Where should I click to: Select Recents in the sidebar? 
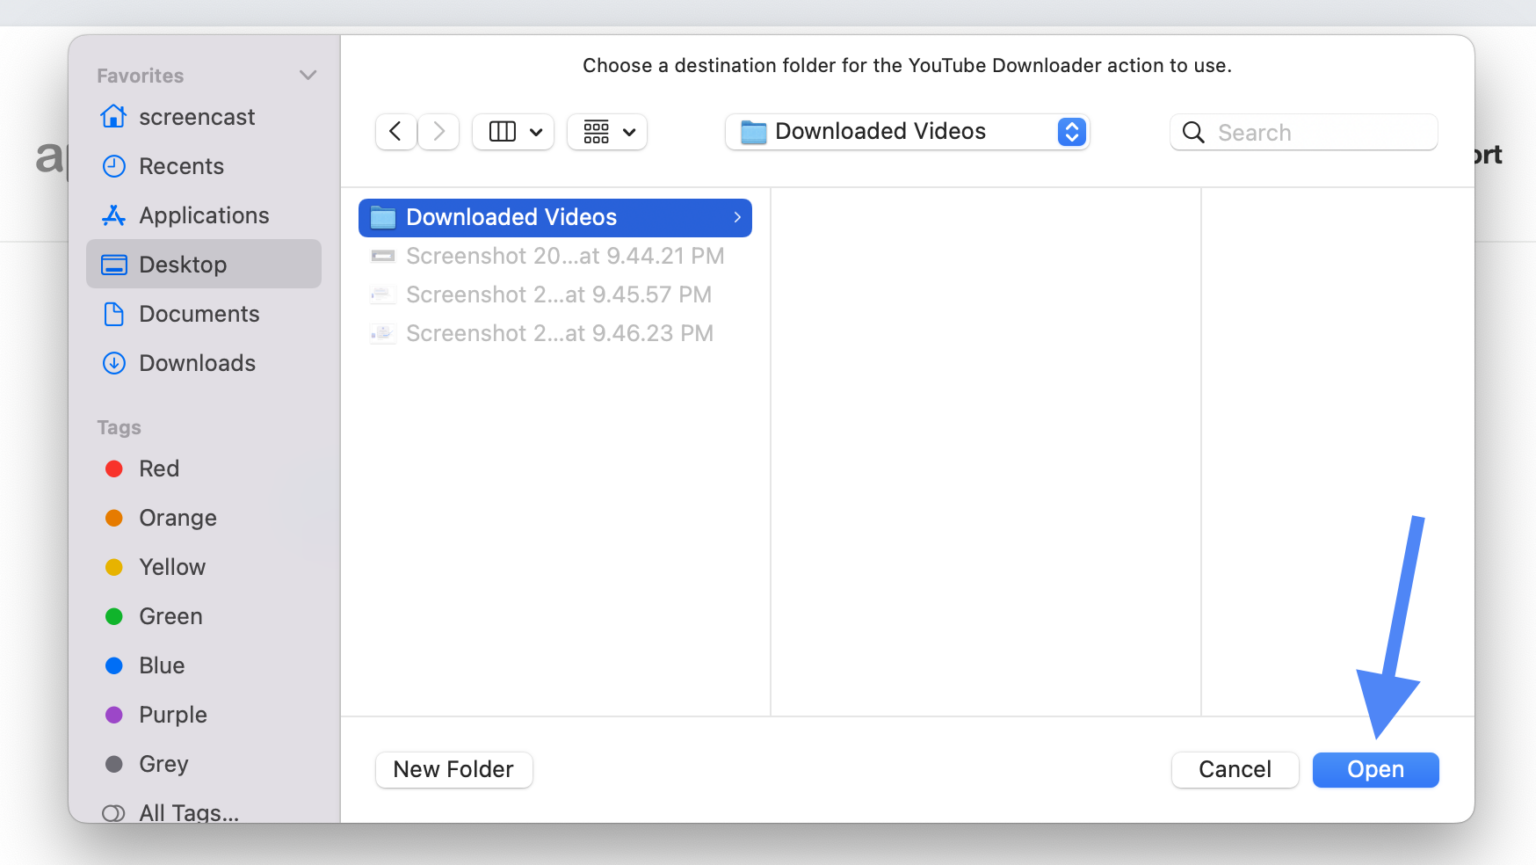[x=182, y=166]
